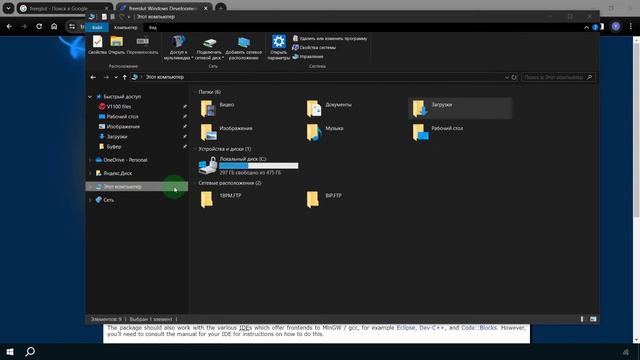Select the Документы folder icon
The height and width of the screenshot is (360, 640).
(313, 109)
